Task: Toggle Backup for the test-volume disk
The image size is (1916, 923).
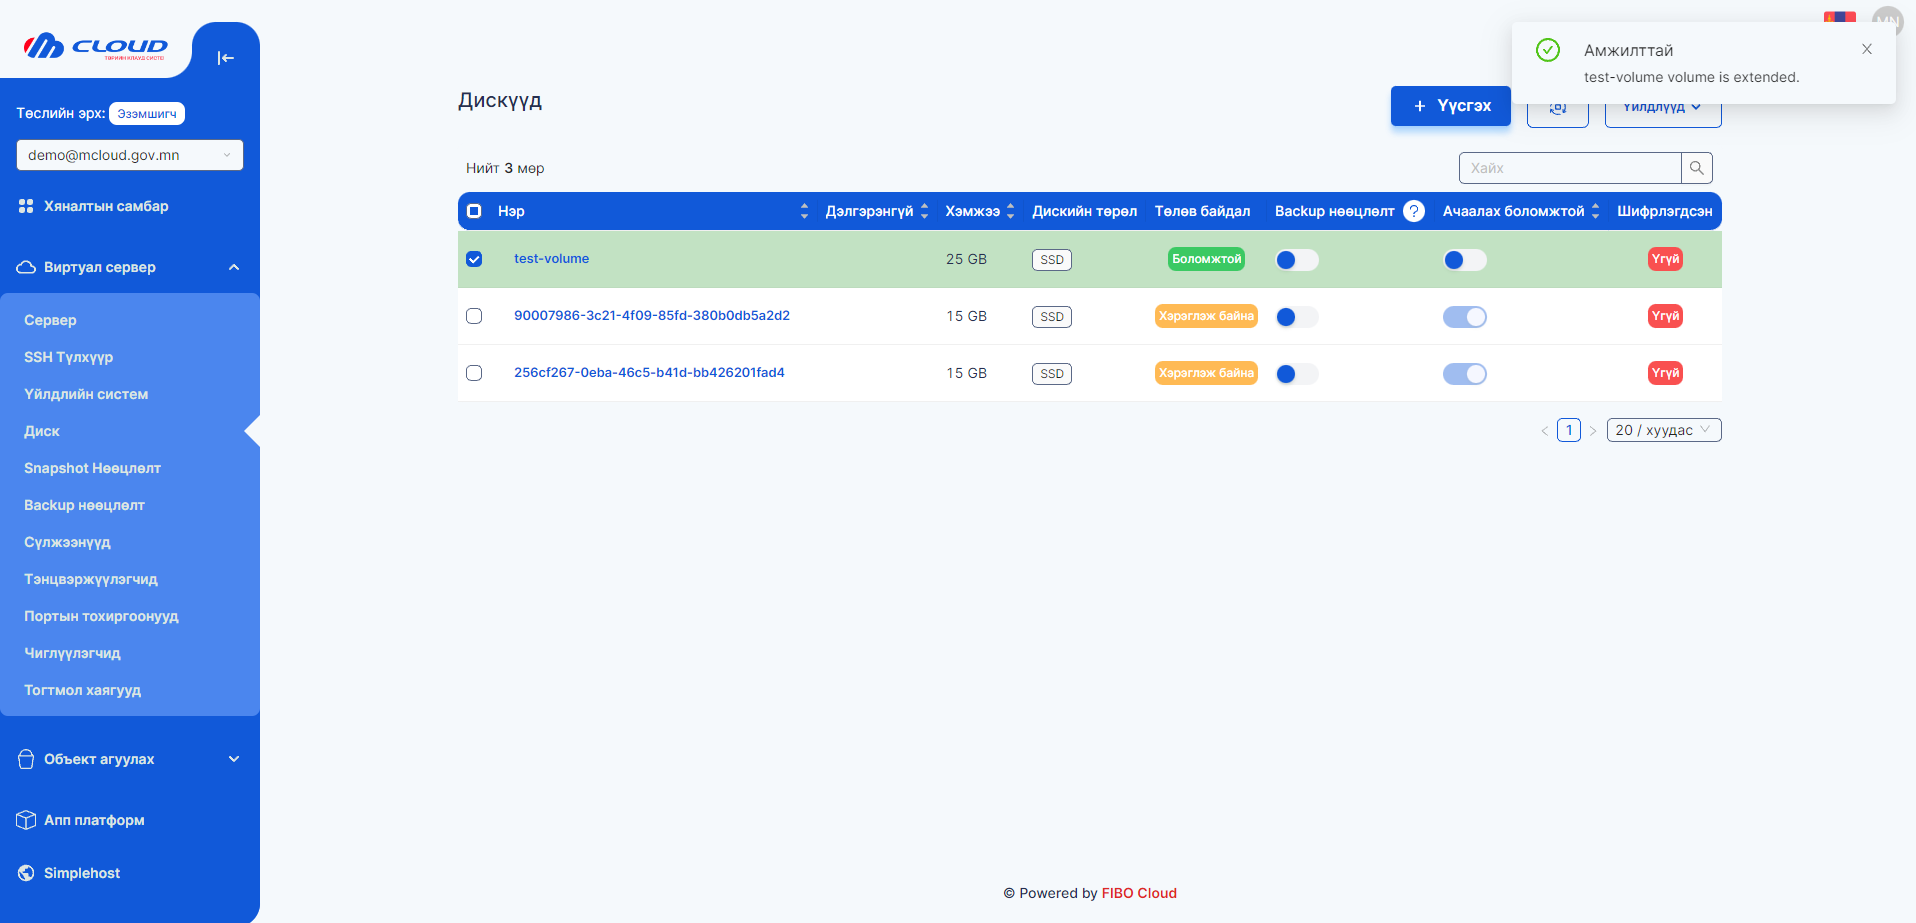Action: (x=1296, y=260)
